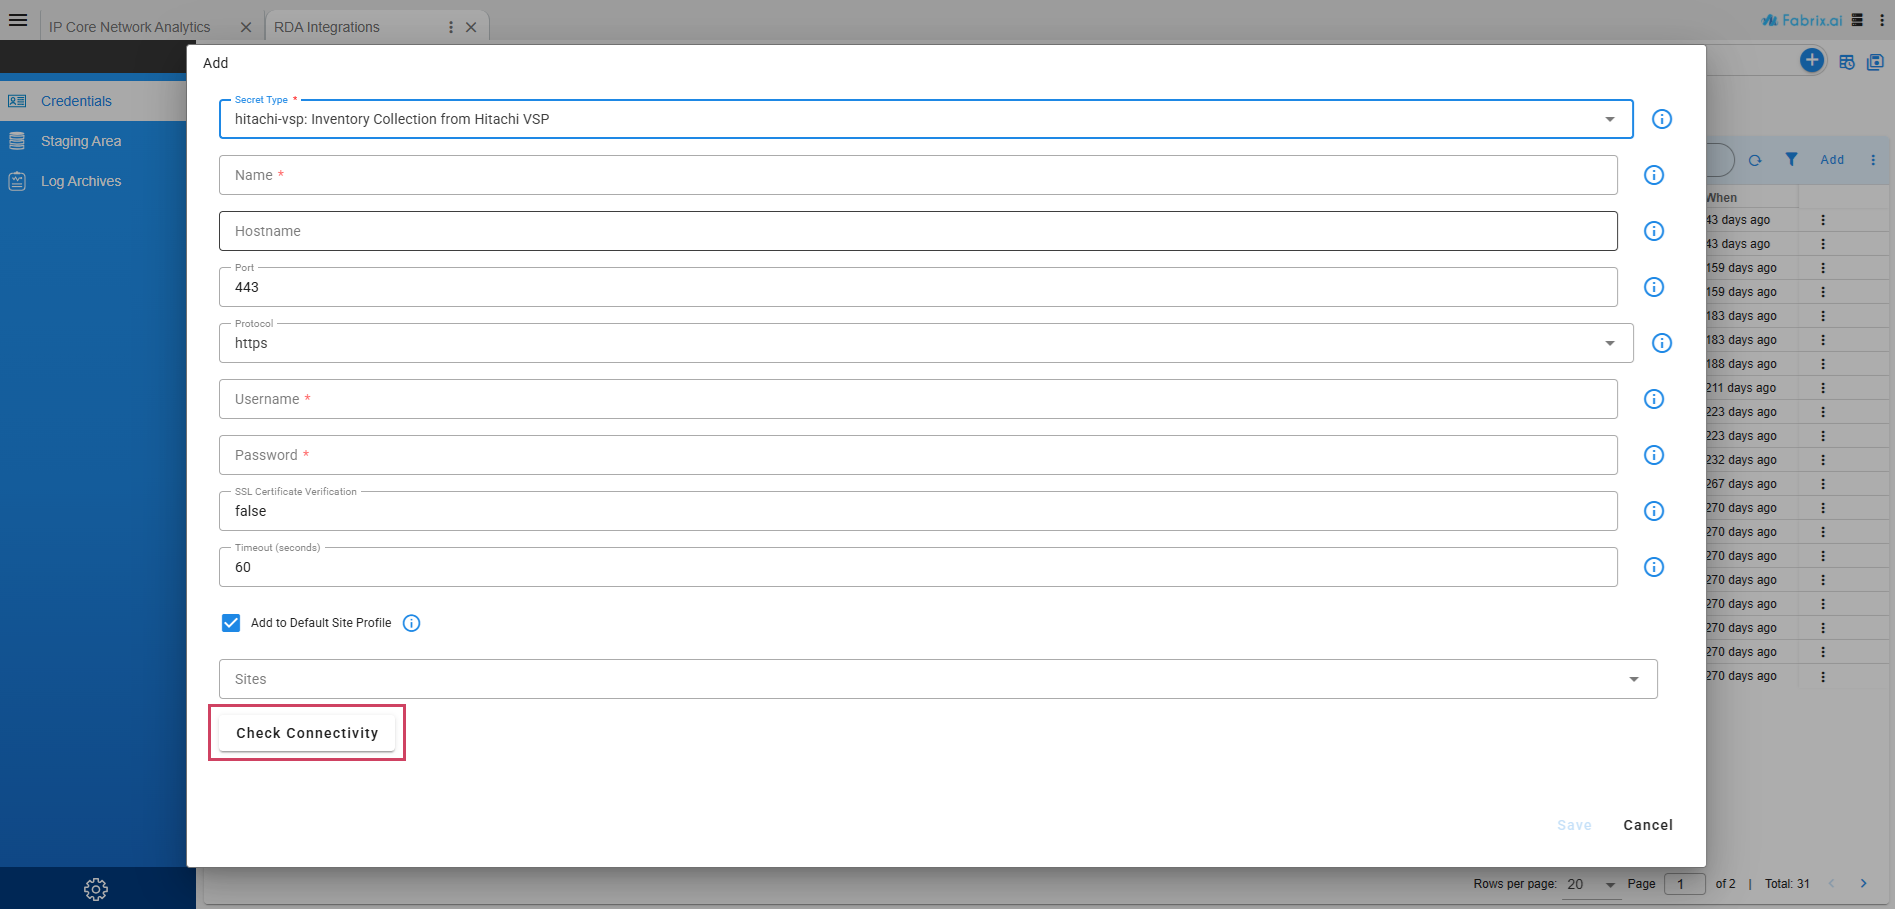Click the 211 days ago cell
This screenshot has width=1895, height=909.
point(1742,388)
